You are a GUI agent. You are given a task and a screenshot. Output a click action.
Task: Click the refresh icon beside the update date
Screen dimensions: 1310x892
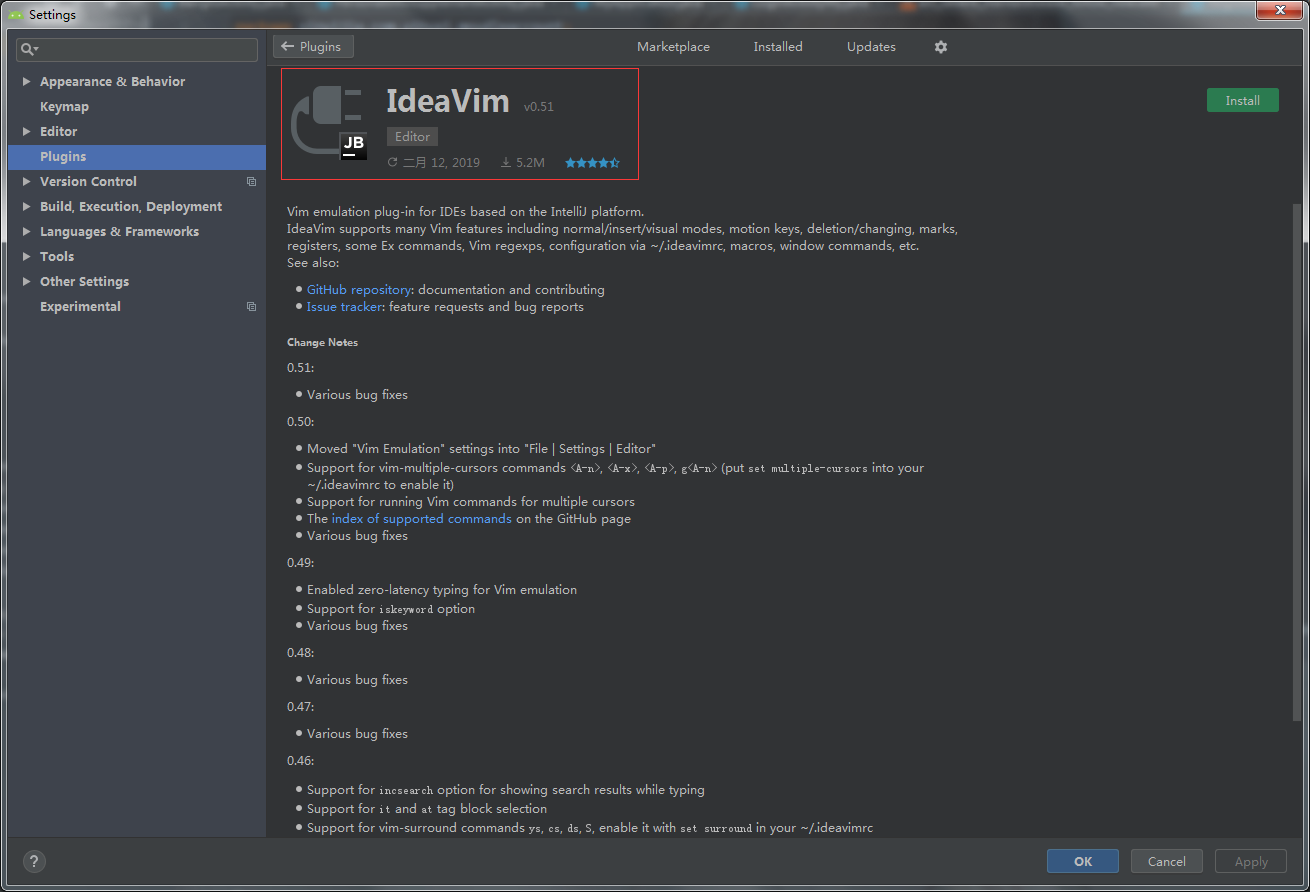(392, 161)
